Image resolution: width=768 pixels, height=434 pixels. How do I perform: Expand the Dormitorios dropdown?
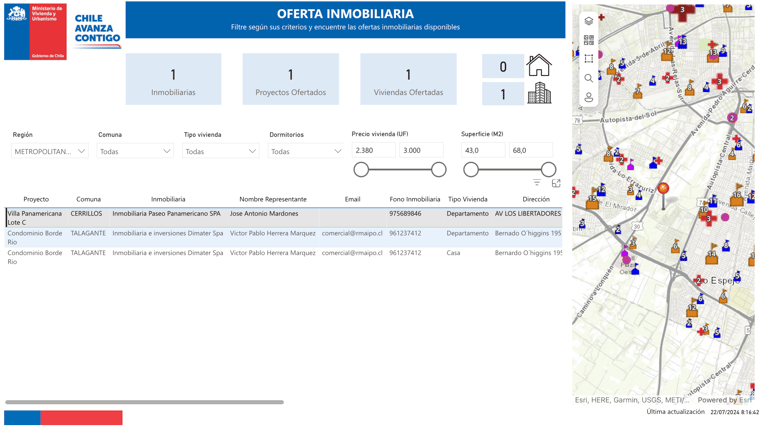pyautogui.click(x=306, y=151)
